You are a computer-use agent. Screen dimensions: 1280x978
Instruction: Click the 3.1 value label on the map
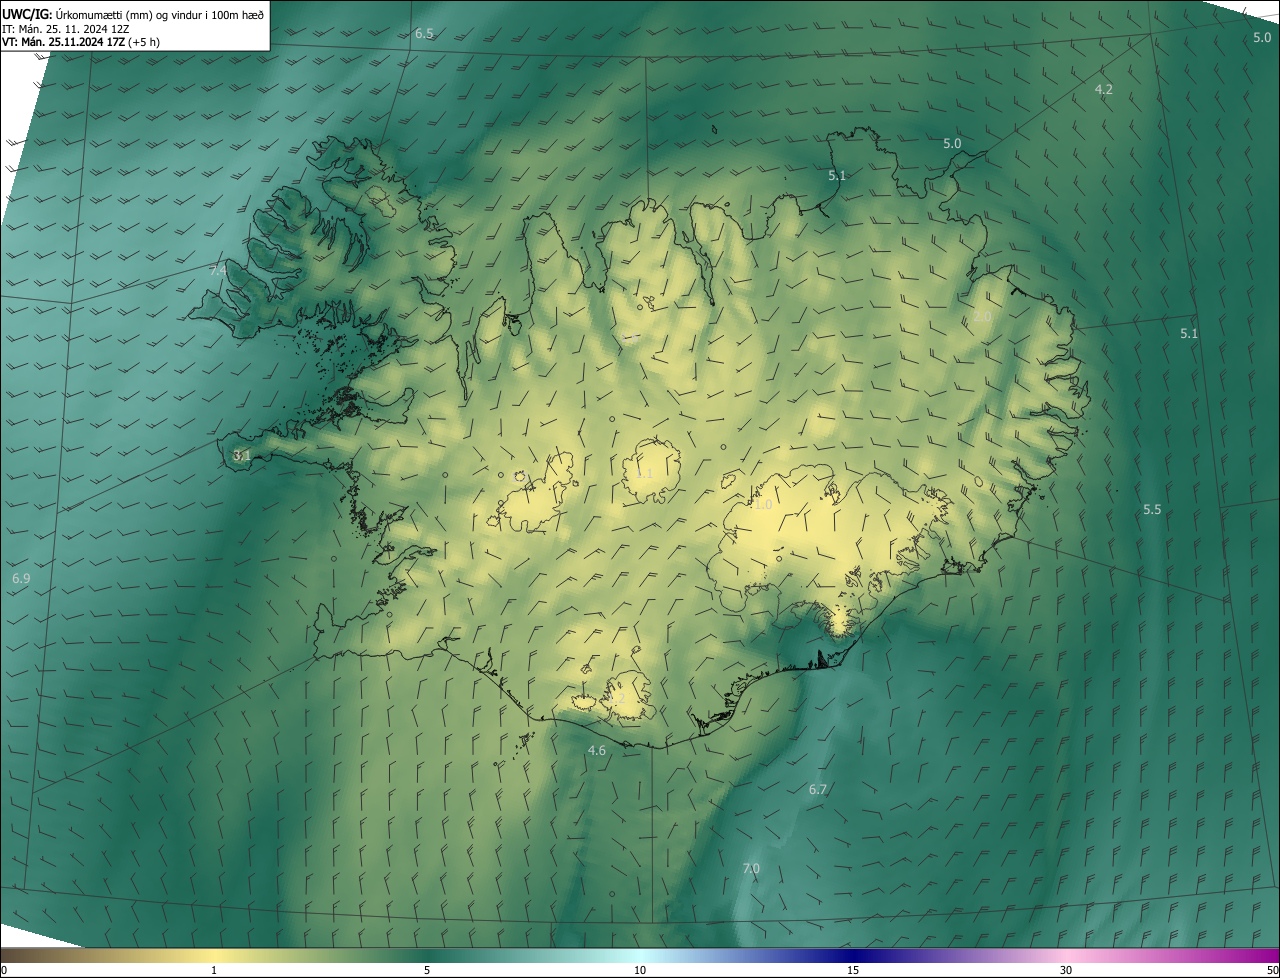(242, 456)
